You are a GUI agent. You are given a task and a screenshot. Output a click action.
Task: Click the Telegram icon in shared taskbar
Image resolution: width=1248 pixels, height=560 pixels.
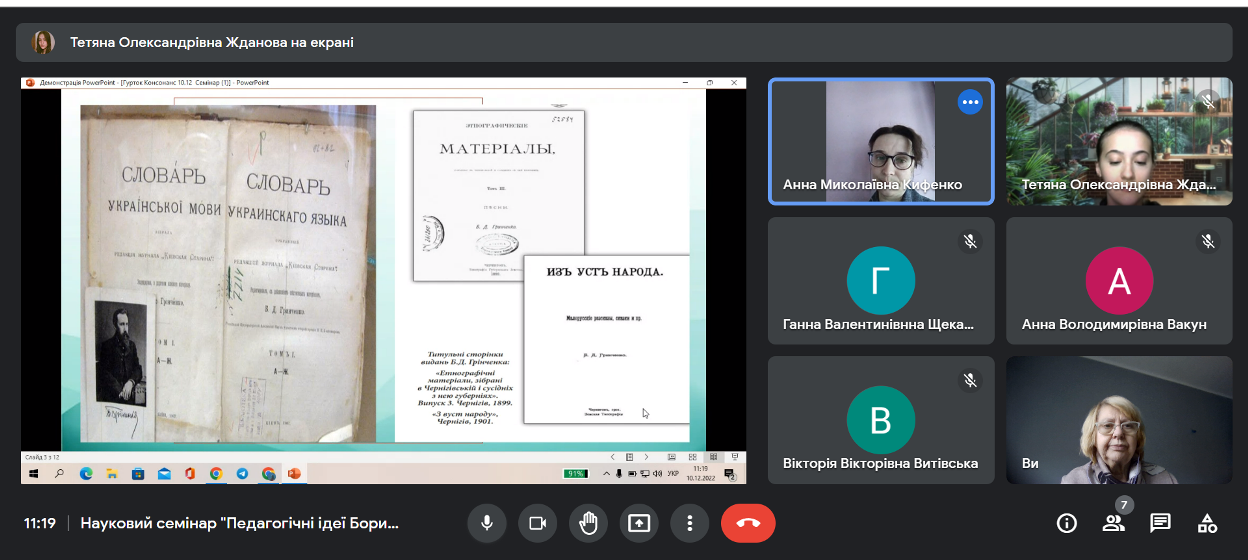242,473
